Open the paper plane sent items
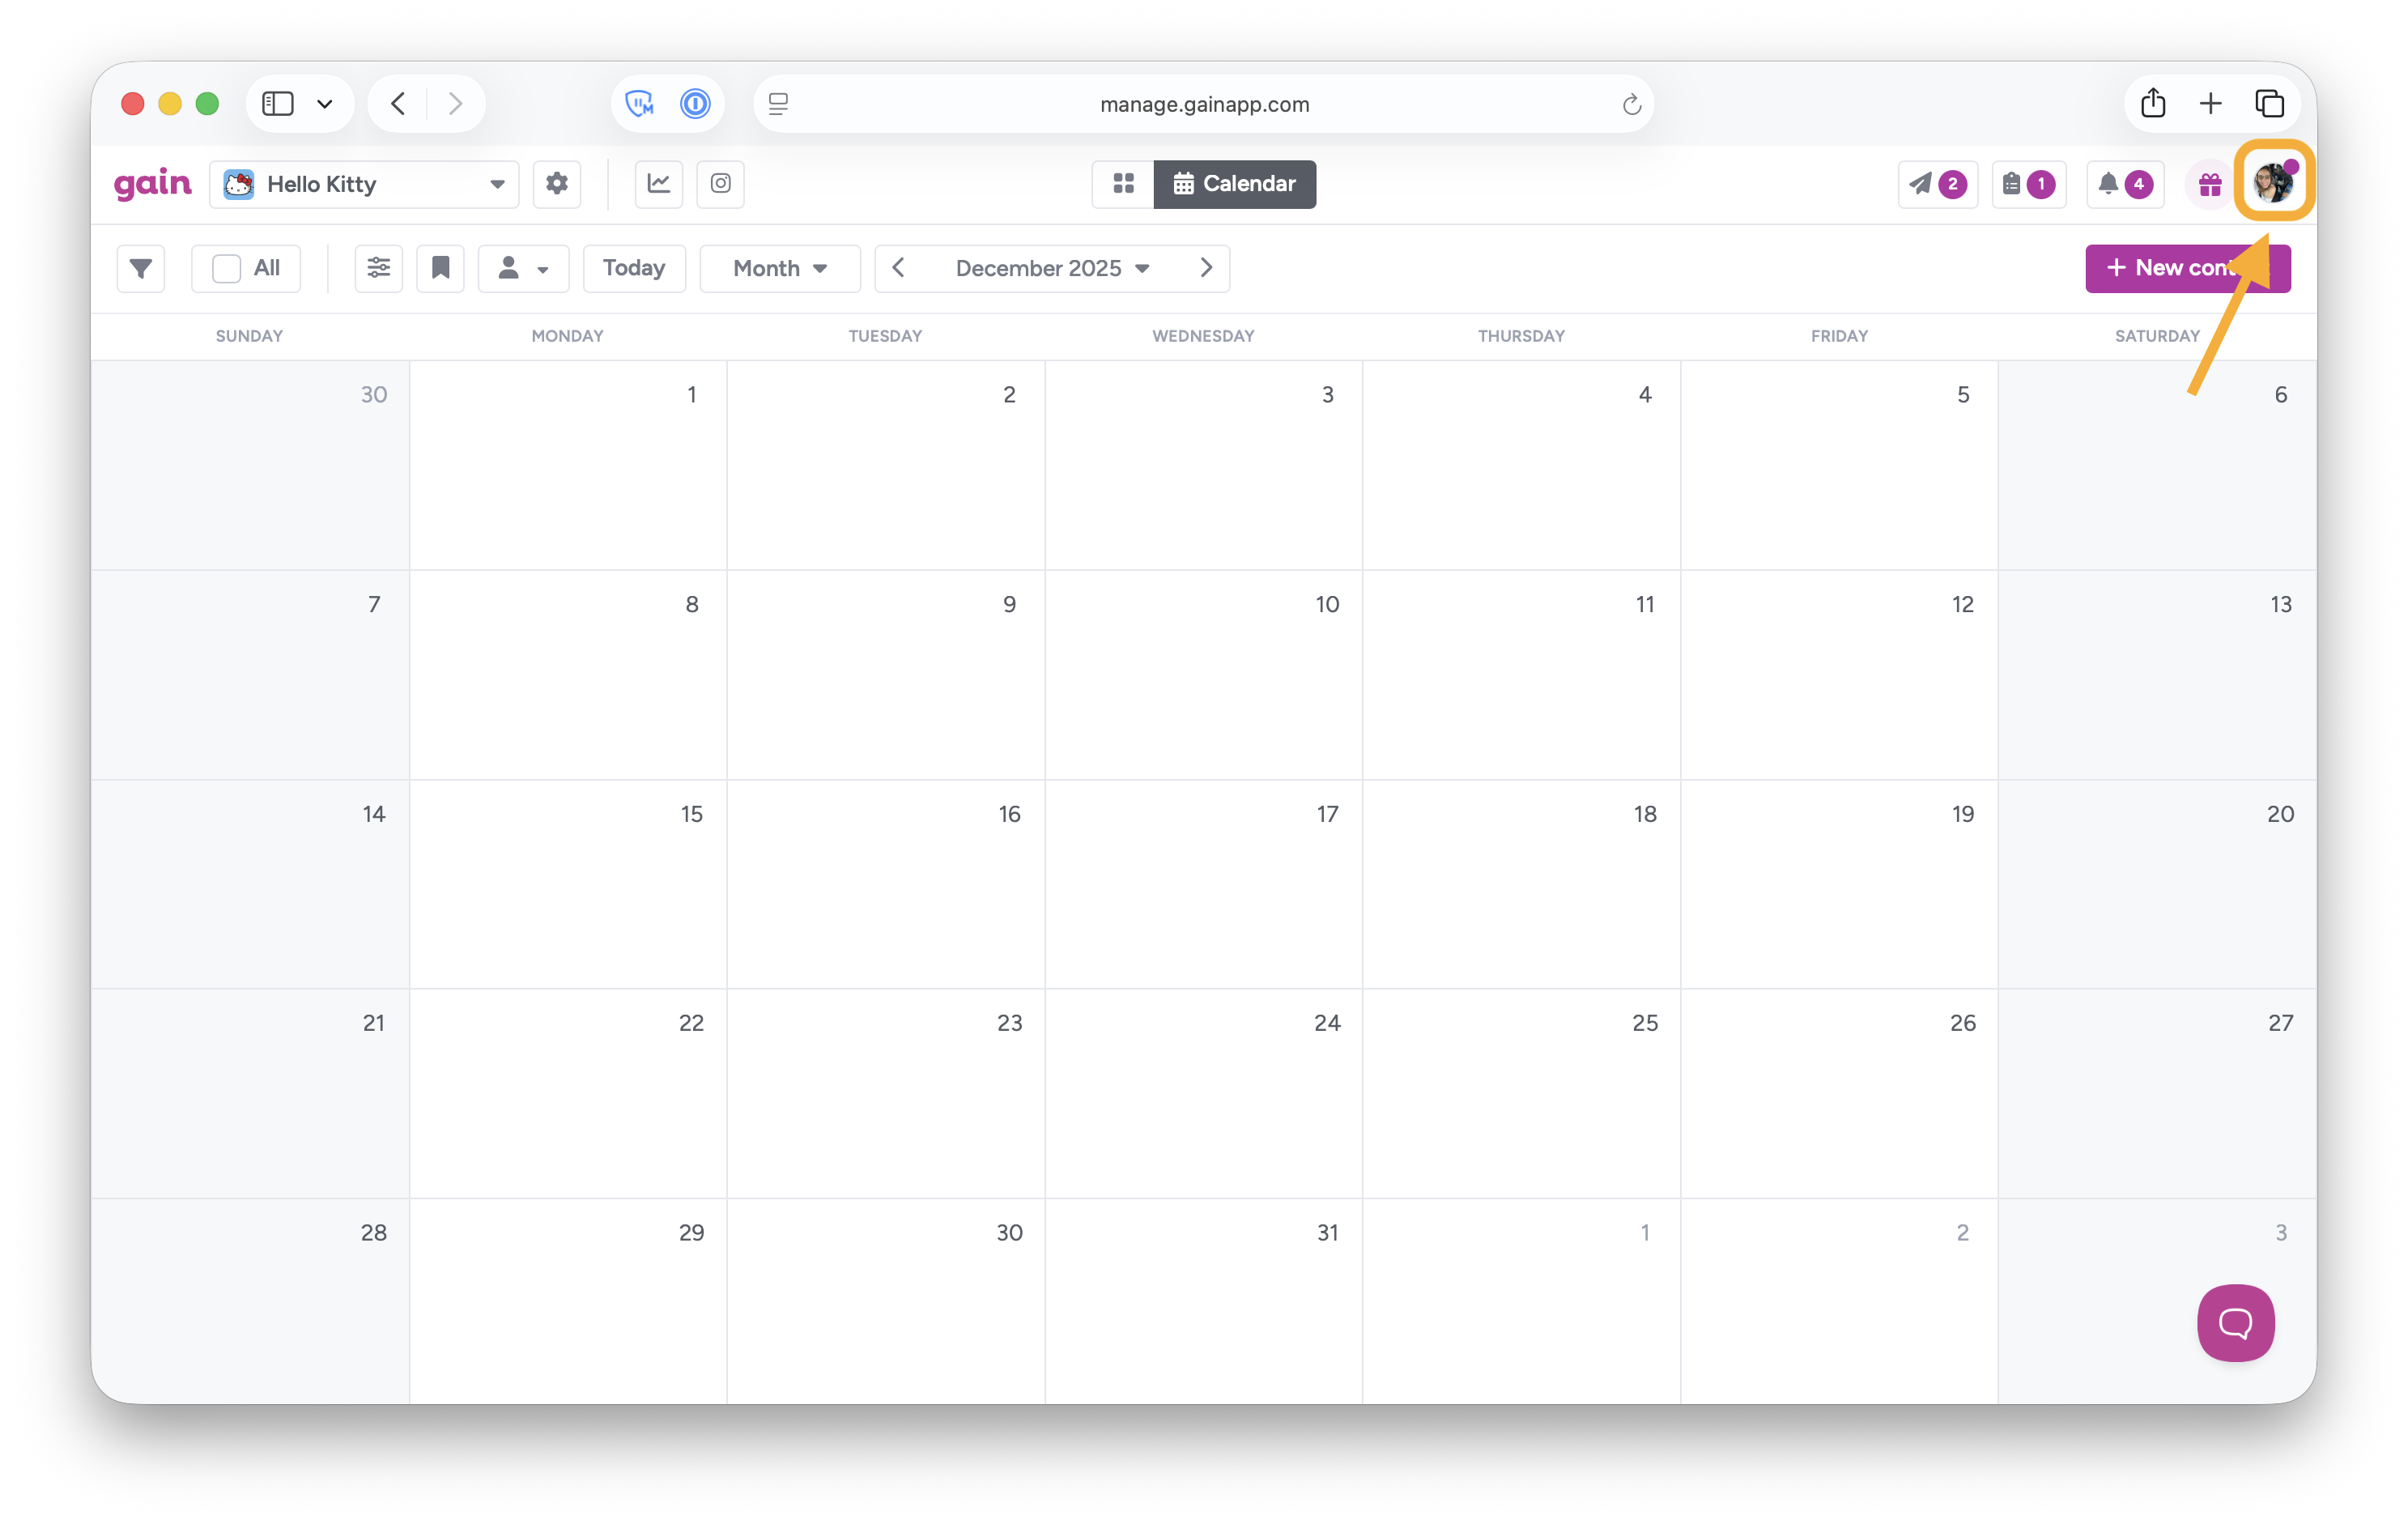This screenshot has height=1524, width=2408. (x=1937, y=184)
